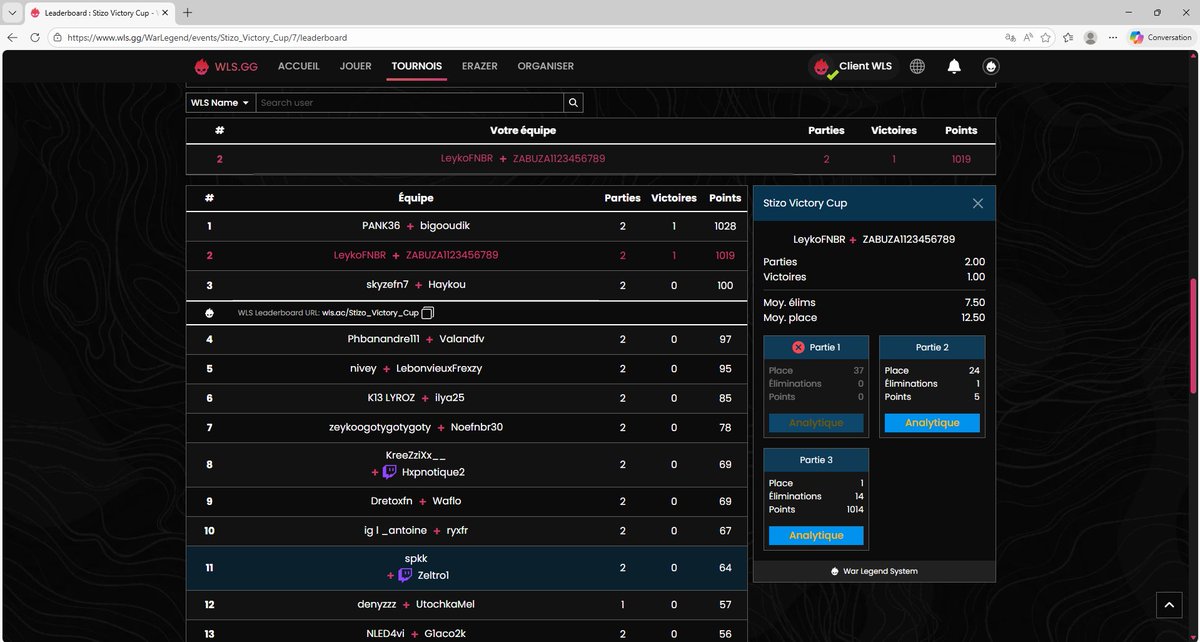The width and height of the screenshot is (1200, 642).
Task: Click the browser address bar
Action: [520, 37]
